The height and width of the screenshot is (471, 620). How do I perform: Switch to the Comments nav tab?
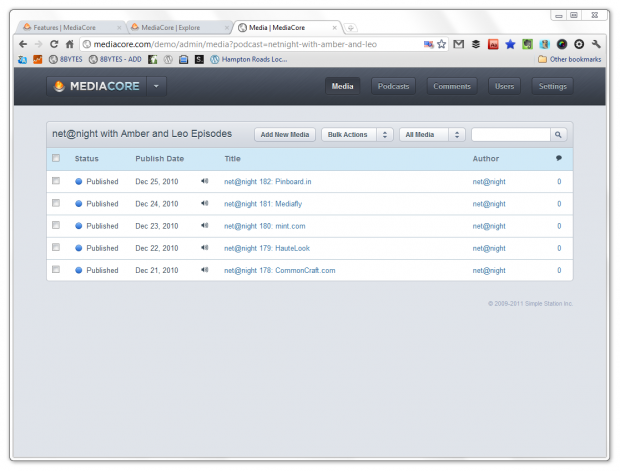(x=452, y=86)
